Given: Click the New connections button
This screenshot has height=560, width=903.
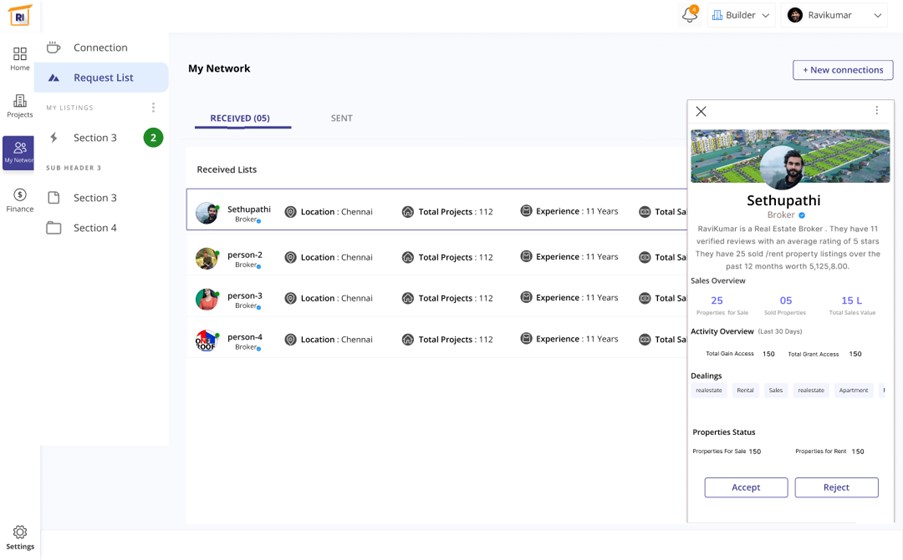Looking at the screenshot, I should point(842,70).
